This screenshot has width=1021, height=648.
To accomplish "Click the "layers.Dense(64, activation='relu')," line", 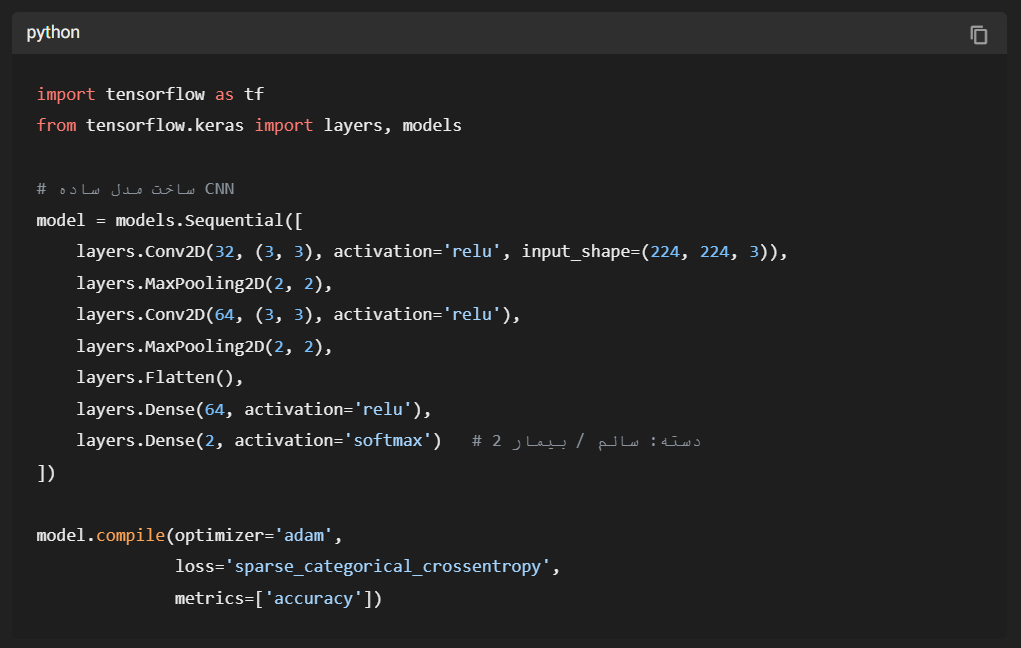I will tap(254, 409).
